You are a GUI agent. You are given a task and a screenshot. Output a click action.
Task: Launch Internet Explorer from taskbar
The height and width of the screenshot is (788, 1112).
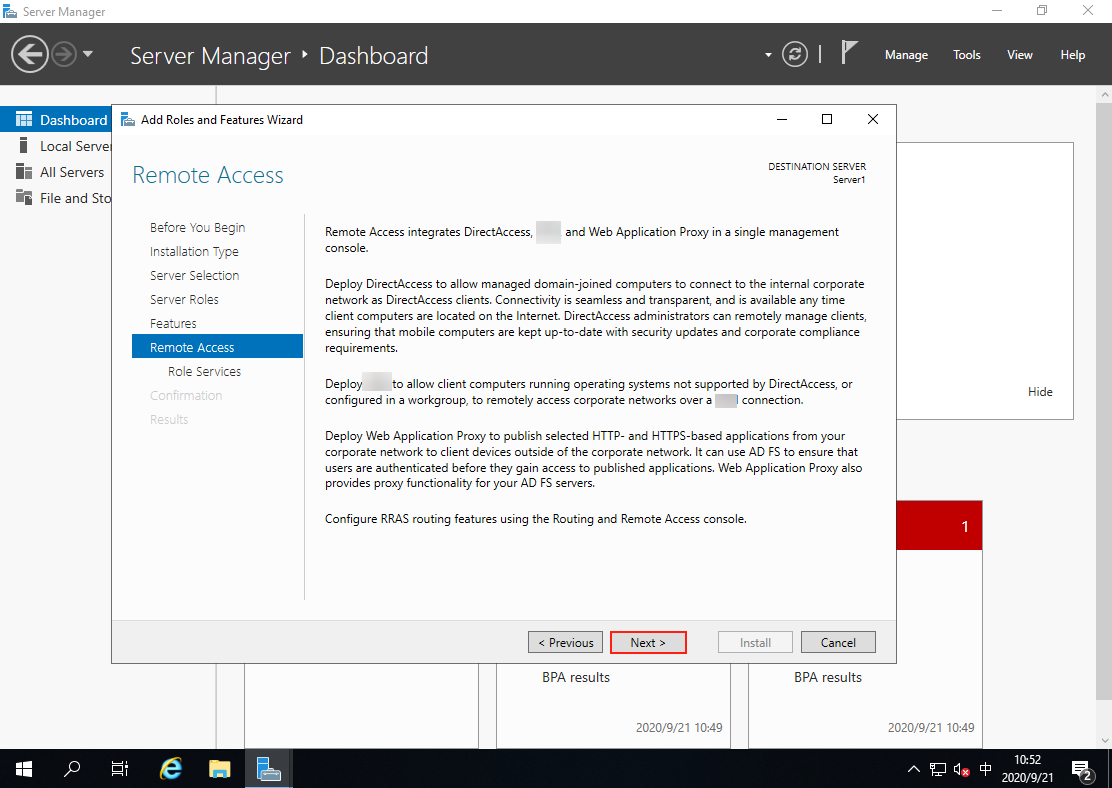point(171,768)
